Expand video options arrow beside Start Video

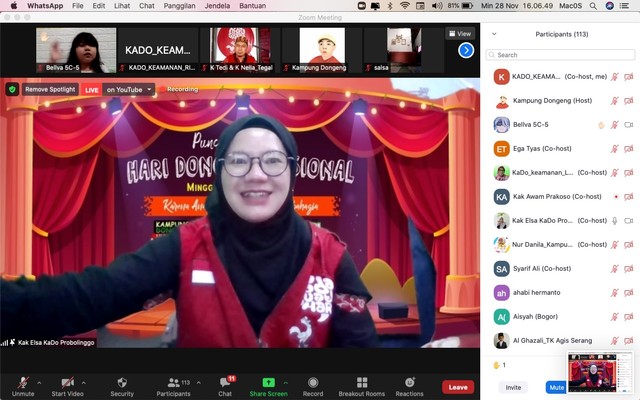(x=84, y=383)
